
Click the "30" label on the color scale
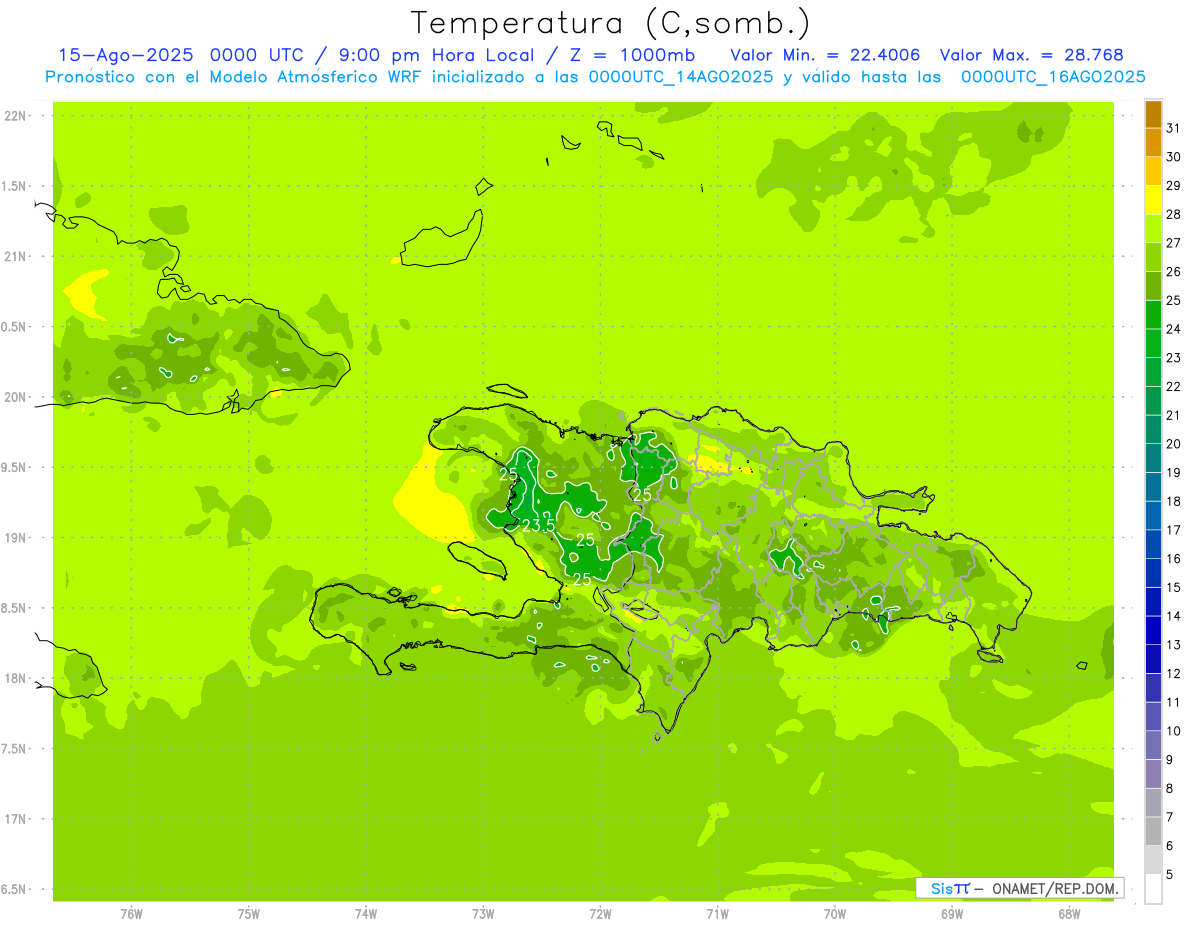click(x=1174, y=157)
